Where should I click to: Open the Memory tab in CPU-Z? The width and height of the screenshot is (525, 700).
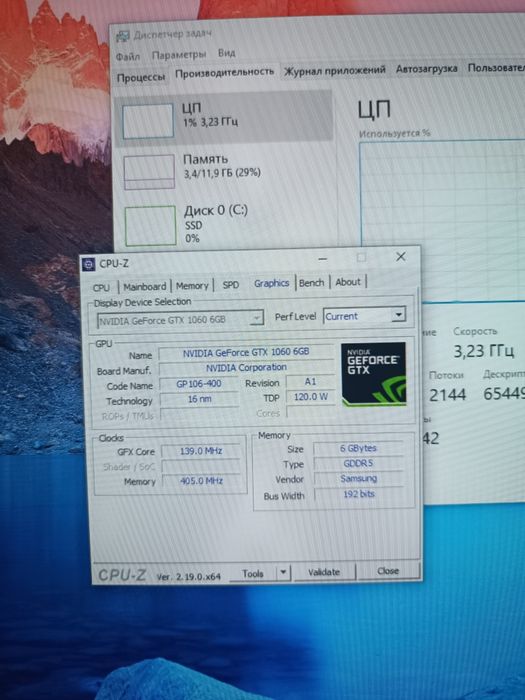[192, 286]
